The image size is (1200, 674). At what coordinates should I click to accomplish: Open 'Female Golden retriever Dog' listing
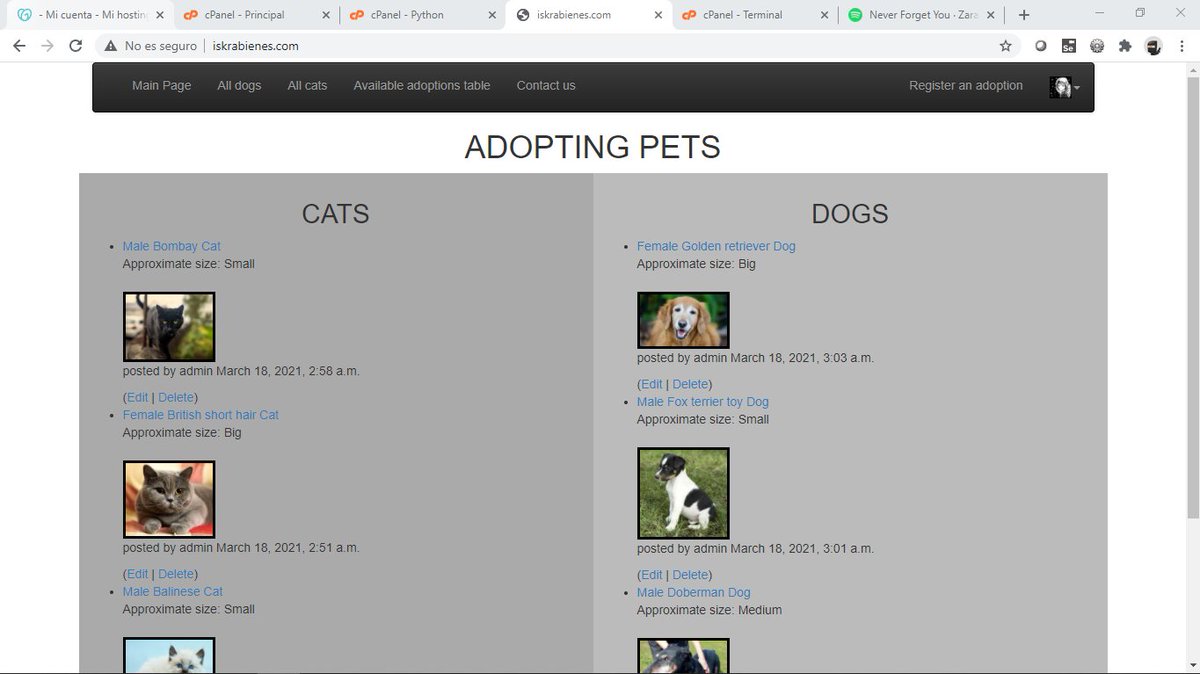click(716, 246)
